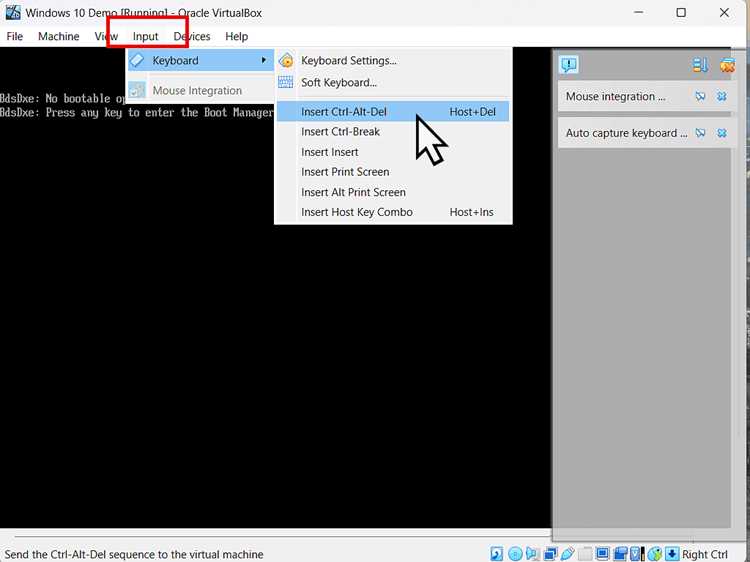Open help for Auto capture keyboard notification

[700, 133]
